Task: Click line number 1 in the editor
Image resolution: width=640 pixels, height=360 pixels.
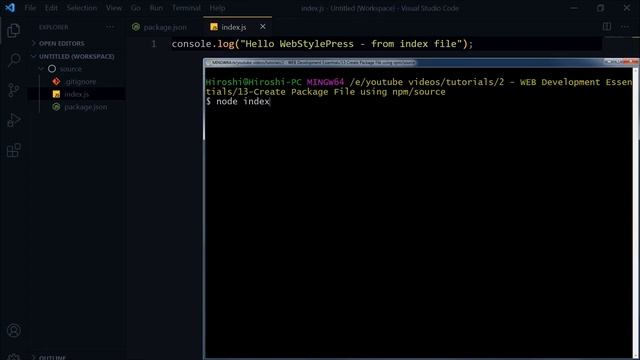Action: click(x=154, y=44)
